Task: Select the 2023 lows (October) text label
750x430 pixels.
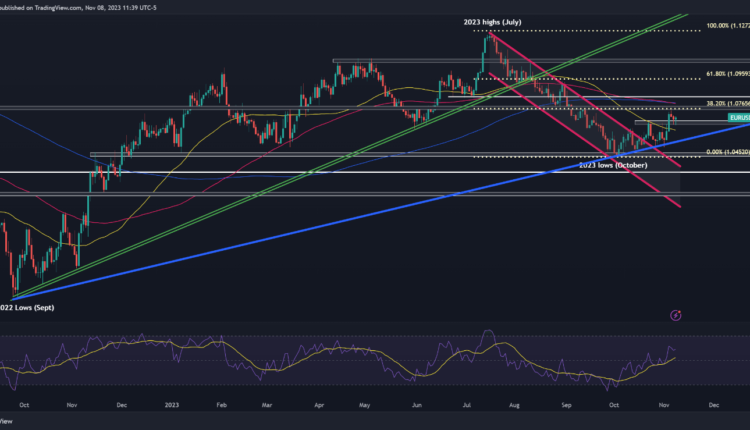Action: pyautogui.click(x=614, y=164)
